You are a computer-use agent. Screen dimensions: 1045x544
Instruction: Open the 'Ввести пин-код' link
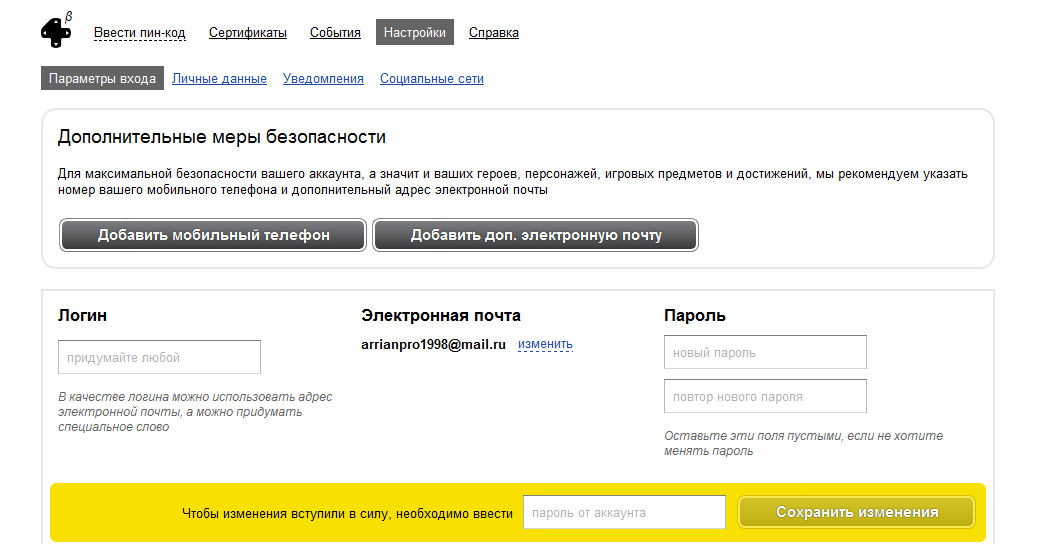pyautogui.click(x=140, y=33)
